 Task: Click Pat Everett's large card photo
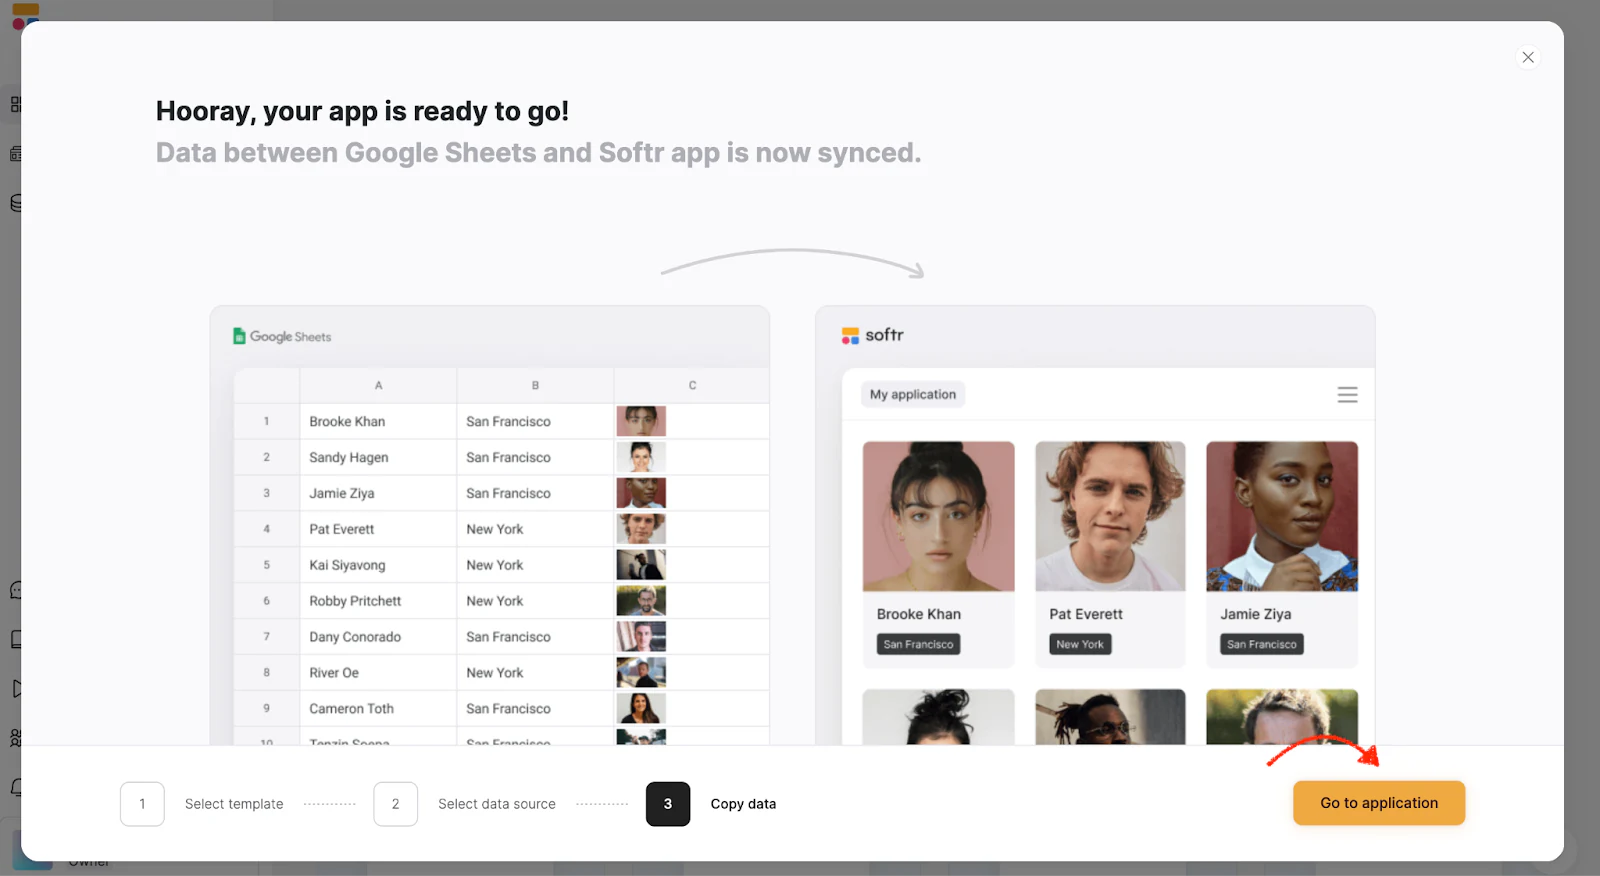[1110, 516]
